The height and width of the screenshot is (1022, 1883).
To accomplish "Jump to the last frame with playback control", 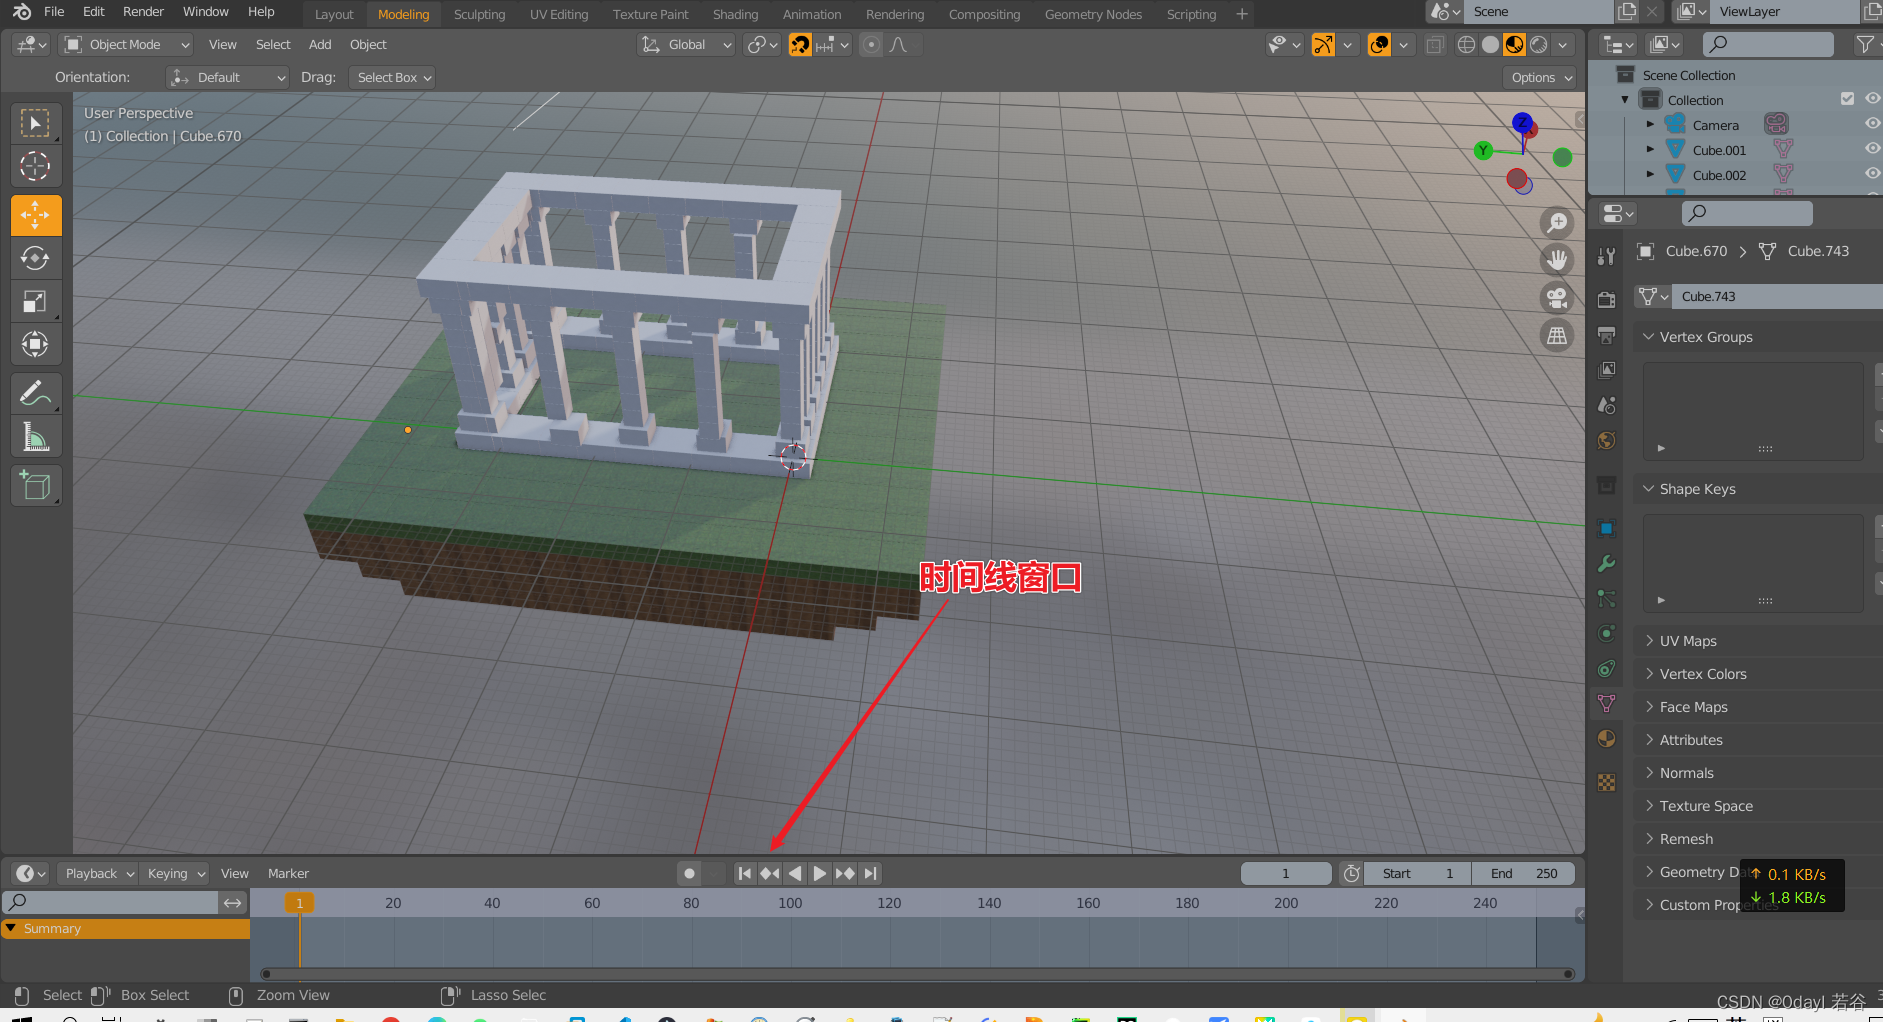I will click(869, 873).
